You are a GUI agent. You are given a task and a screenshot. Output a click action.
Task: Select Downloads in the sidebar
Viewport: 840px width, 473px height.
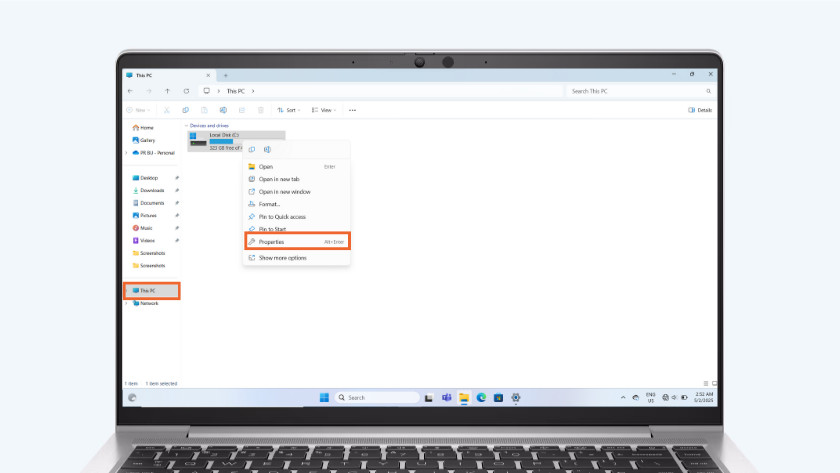[x=152, y=190]
